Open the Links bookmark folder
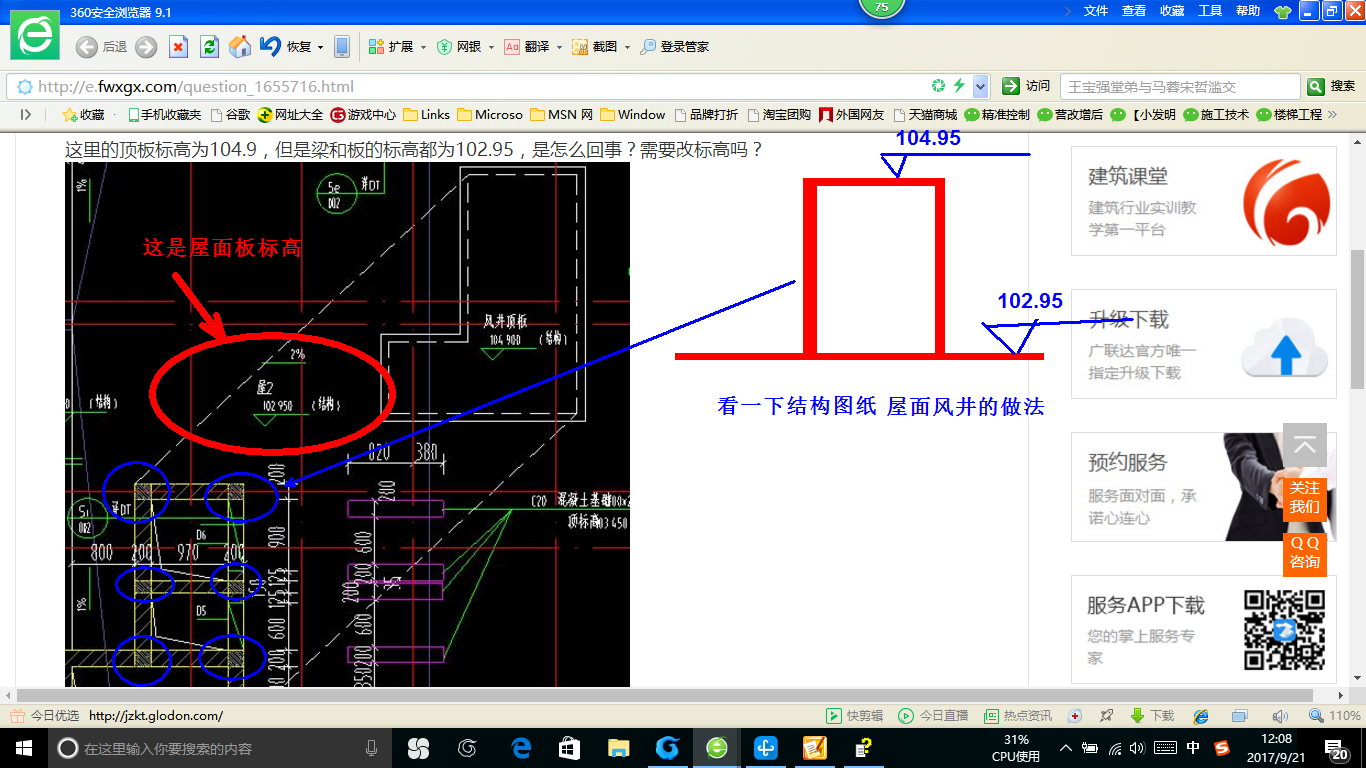The width and height of the screenshot is (1366, 768). click(x=427, y=115)
